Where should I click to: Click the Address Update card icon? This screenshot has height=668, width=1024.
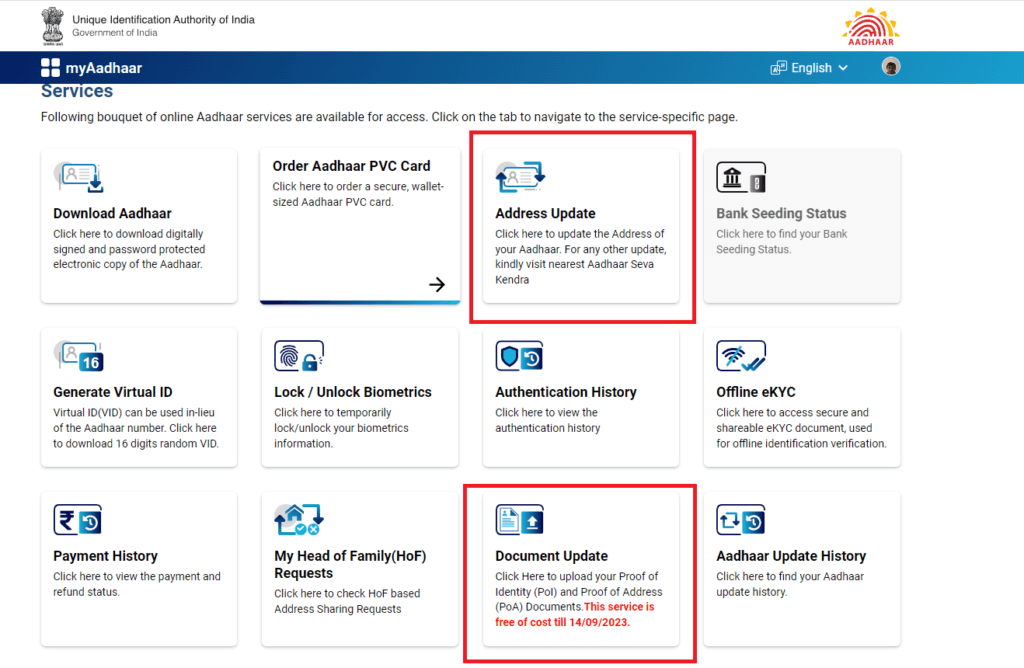pos(520,177)
